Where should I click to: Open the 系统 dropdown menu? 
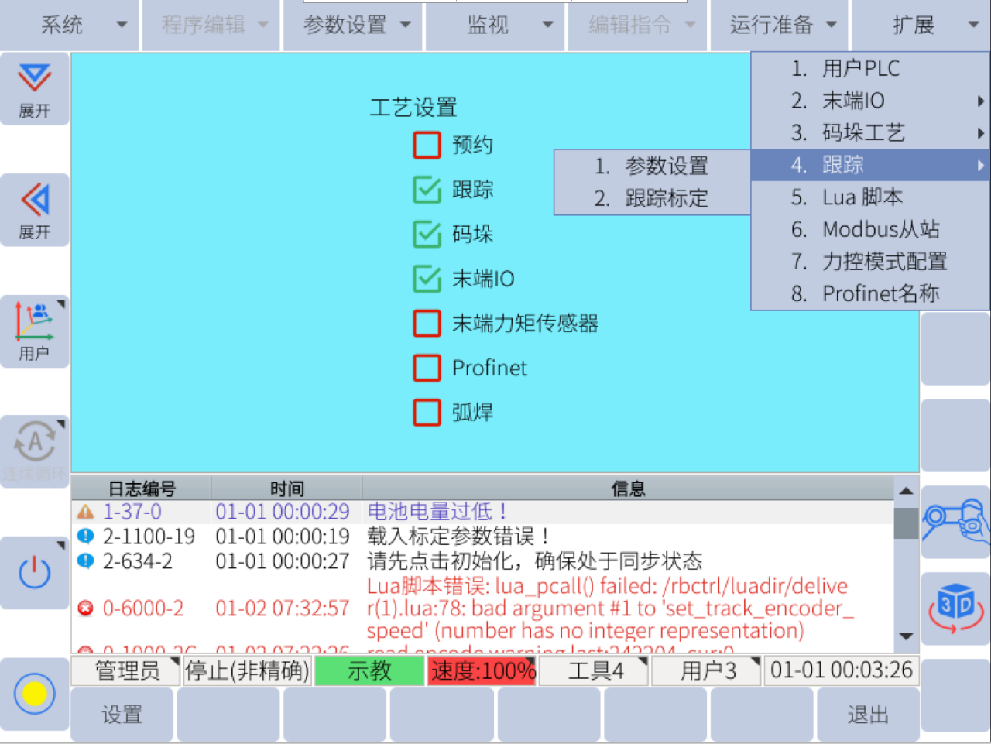click(84, 25)
